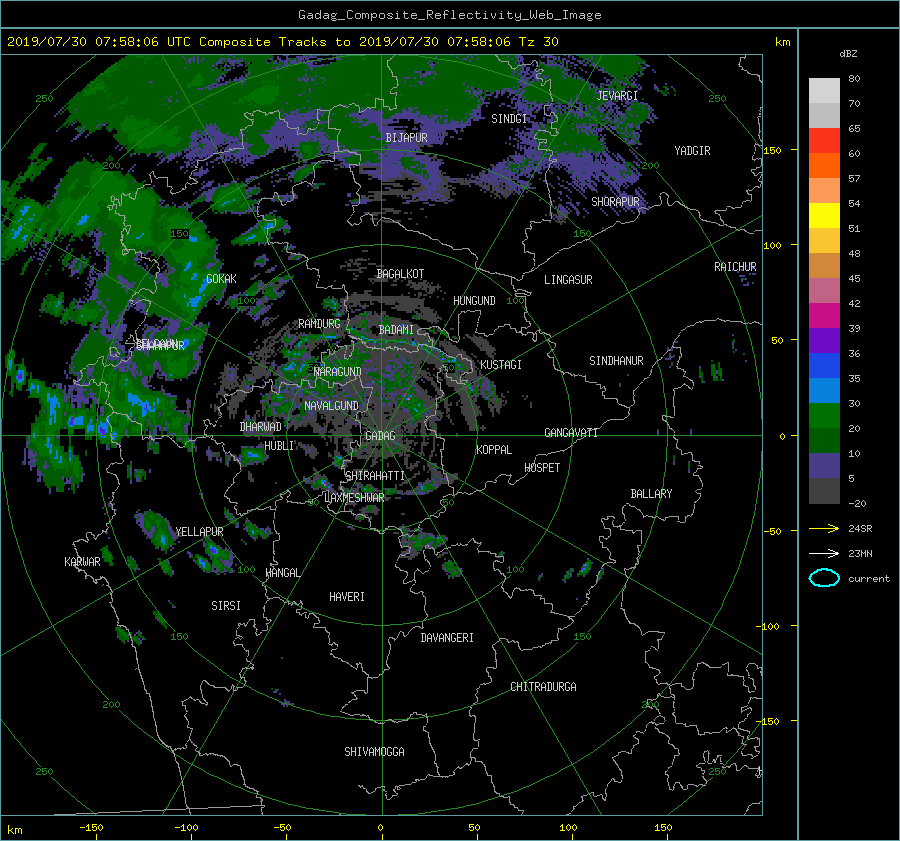Click the bright green 20-30 dBZ swatch
The image size is (900, 841).
(x=824, y=416)
